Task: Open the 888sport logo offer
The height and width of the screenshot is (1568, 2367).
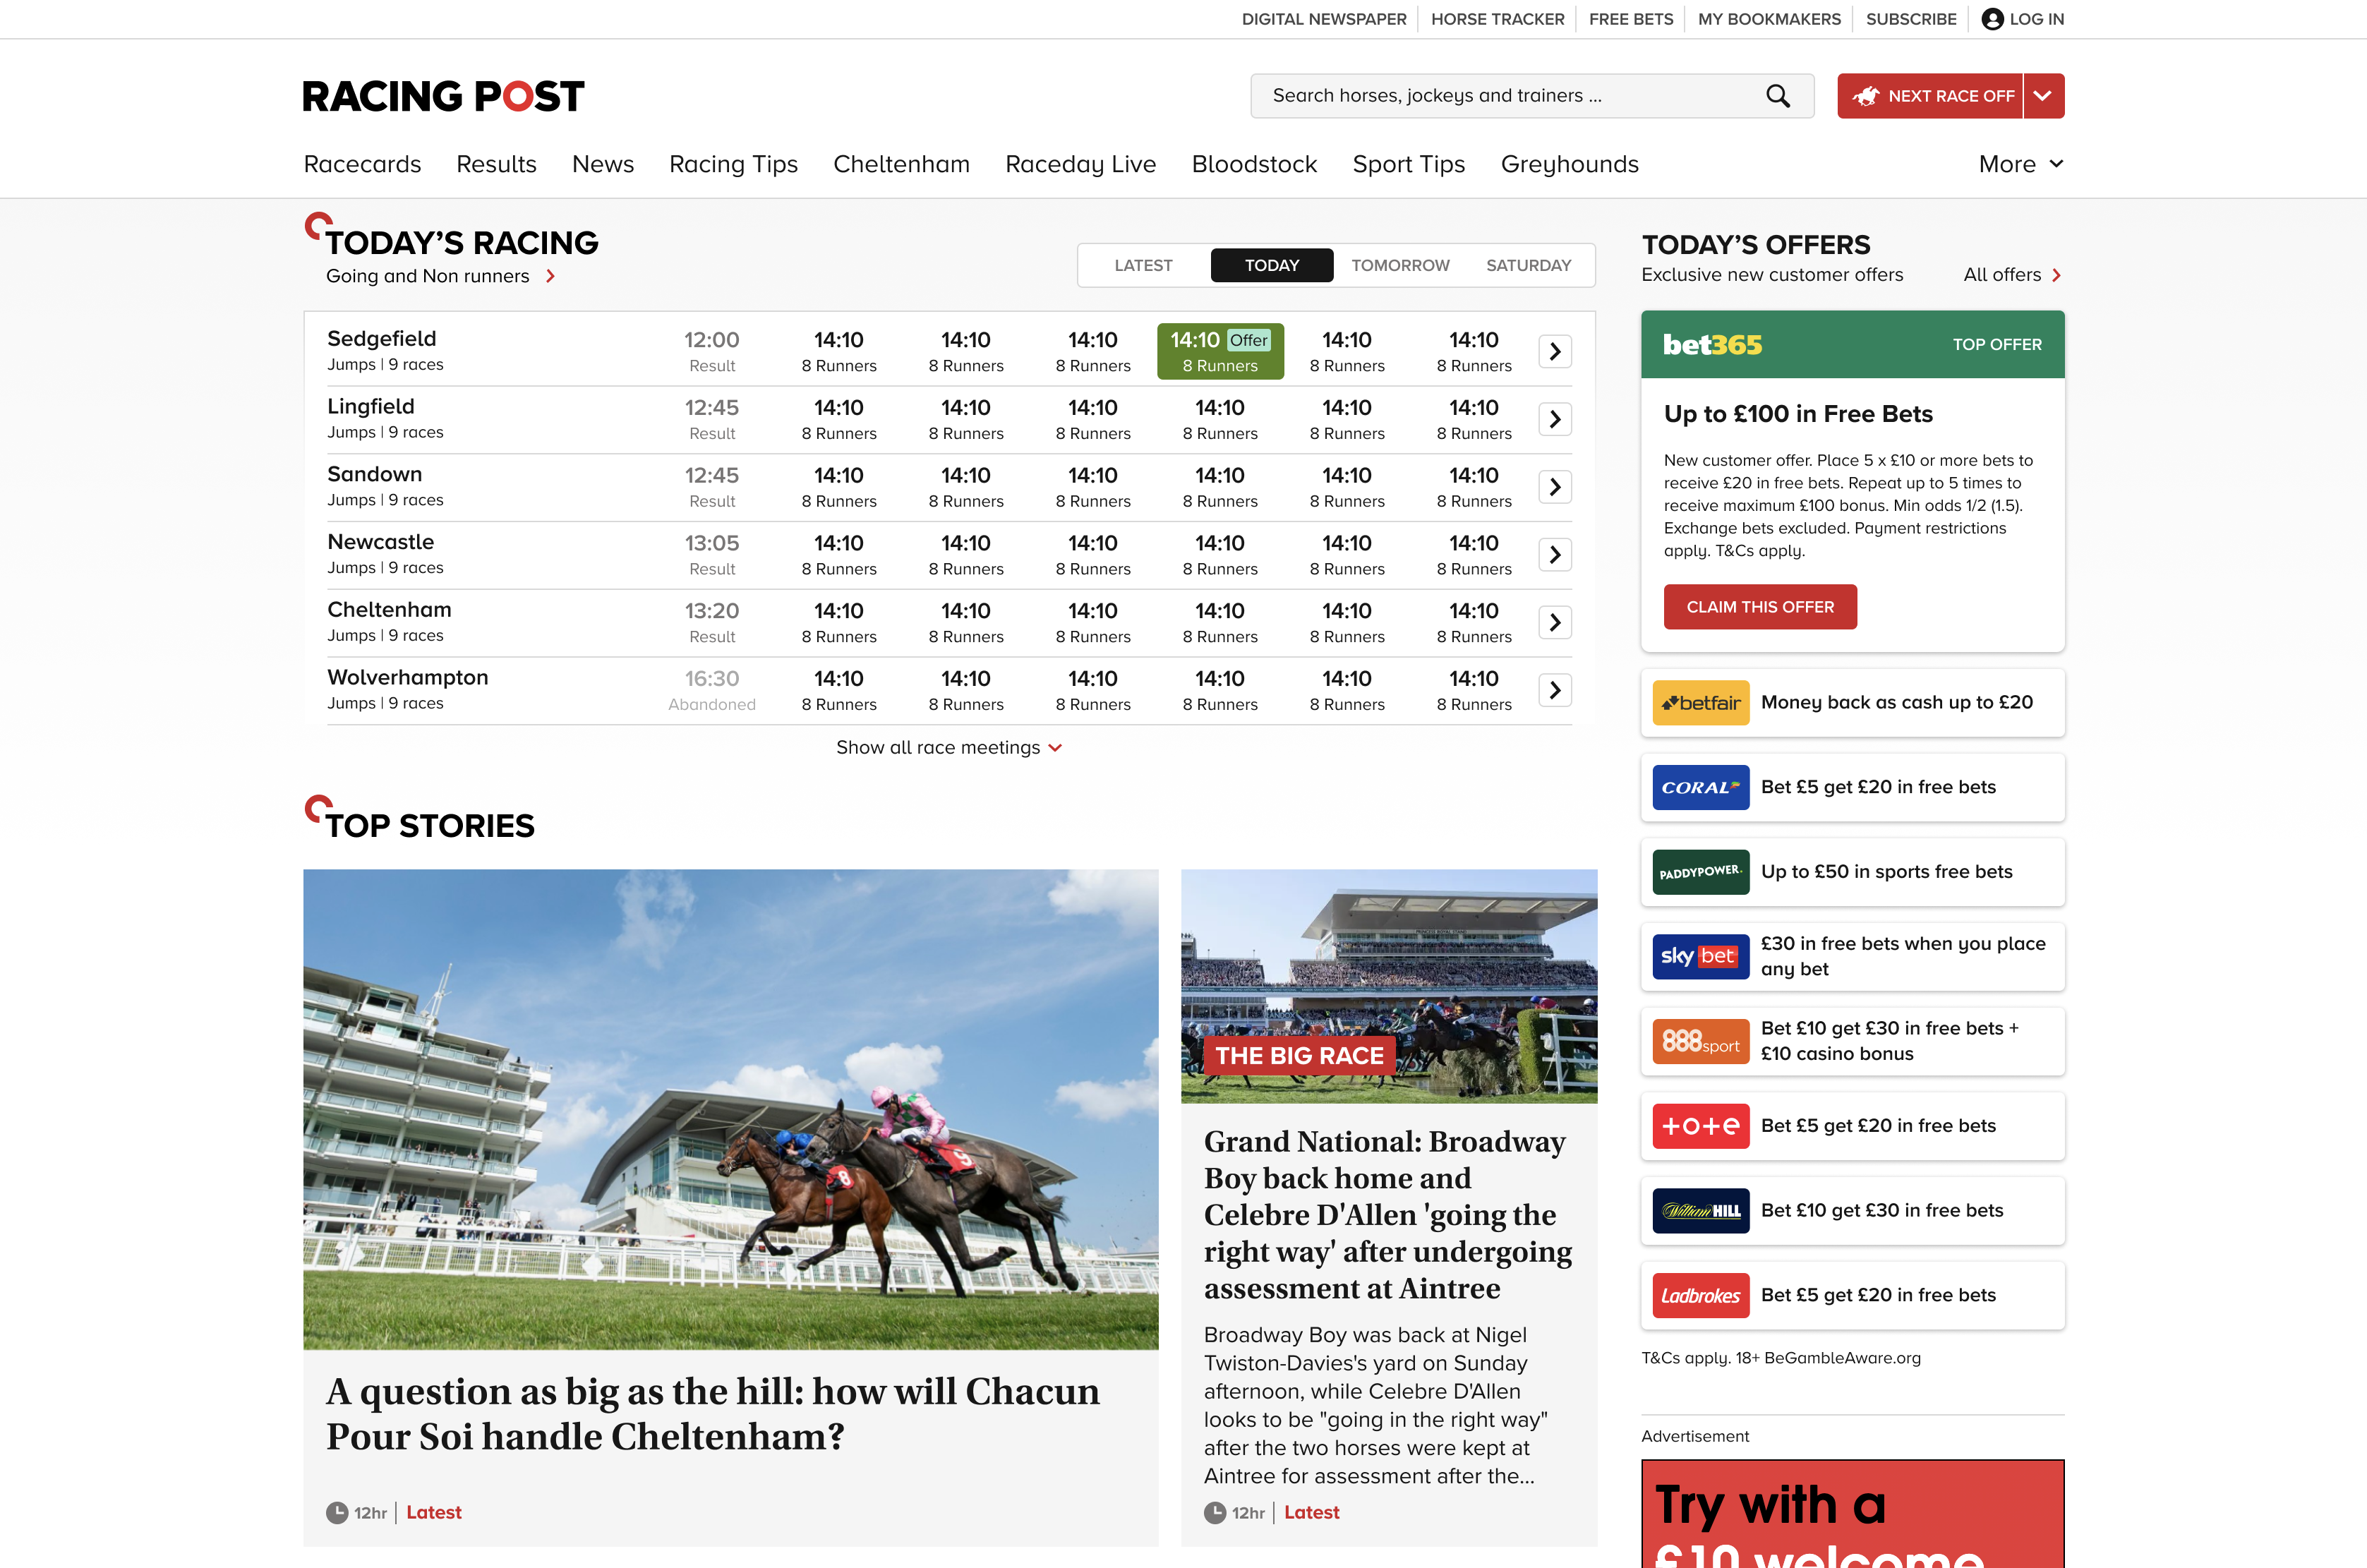Action: point(1700,1041)
